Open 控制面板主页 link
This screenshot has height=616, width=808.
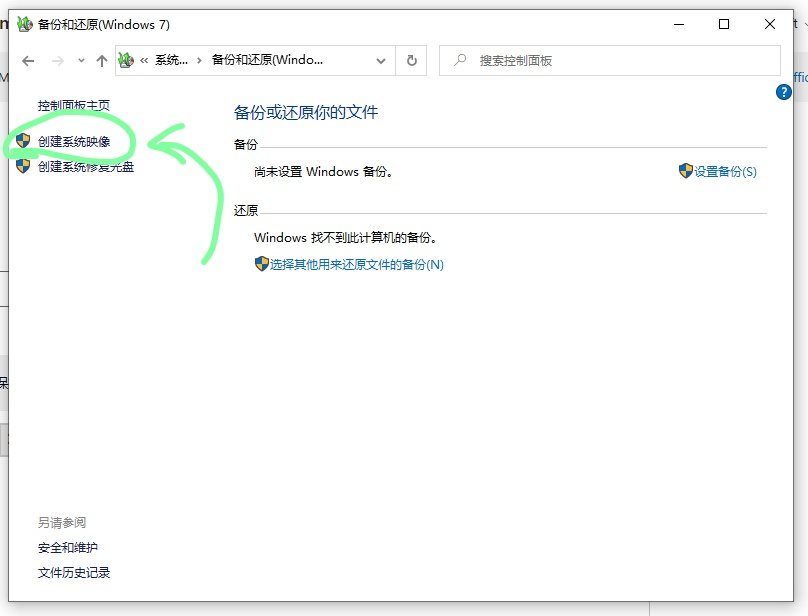(x=74, y=106)
